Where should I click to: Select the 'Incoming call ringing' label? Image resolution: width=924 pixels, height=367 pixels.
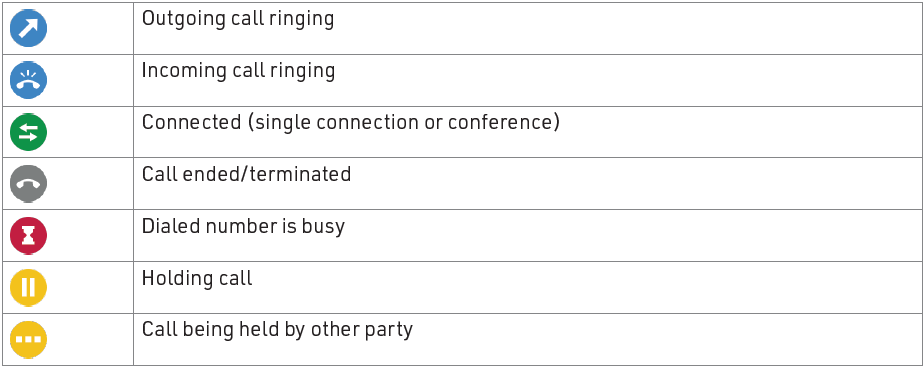point(239,71)
